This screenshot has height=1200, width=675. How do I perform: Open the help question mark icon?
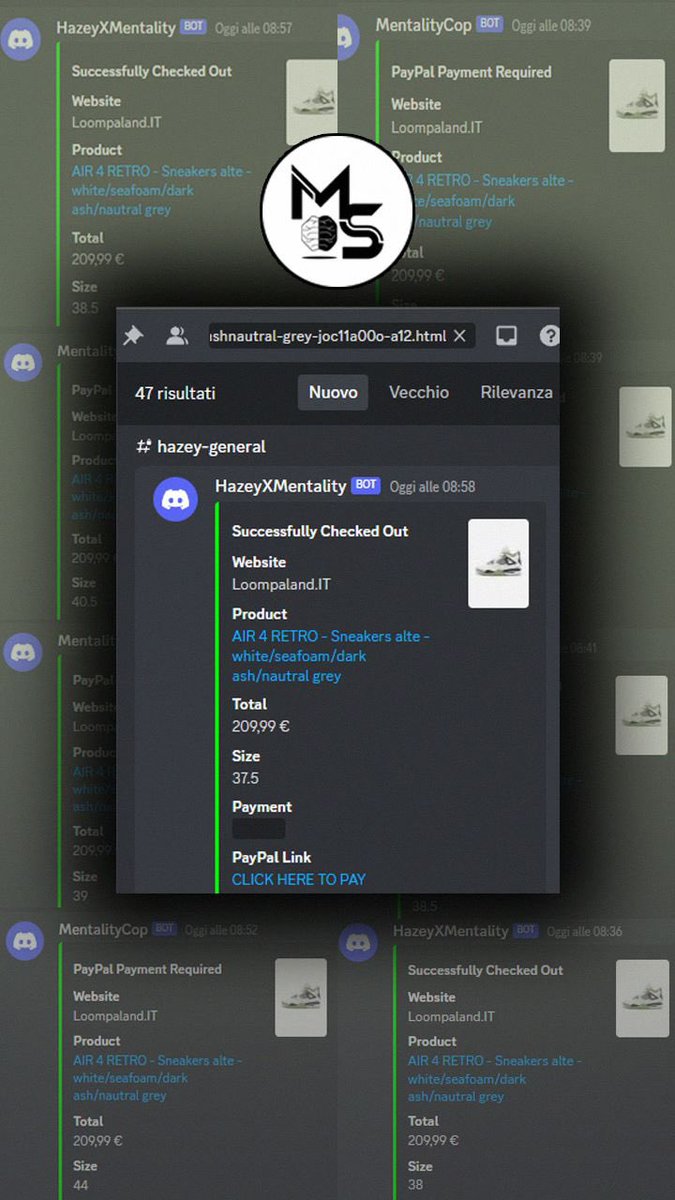(549, 336)
